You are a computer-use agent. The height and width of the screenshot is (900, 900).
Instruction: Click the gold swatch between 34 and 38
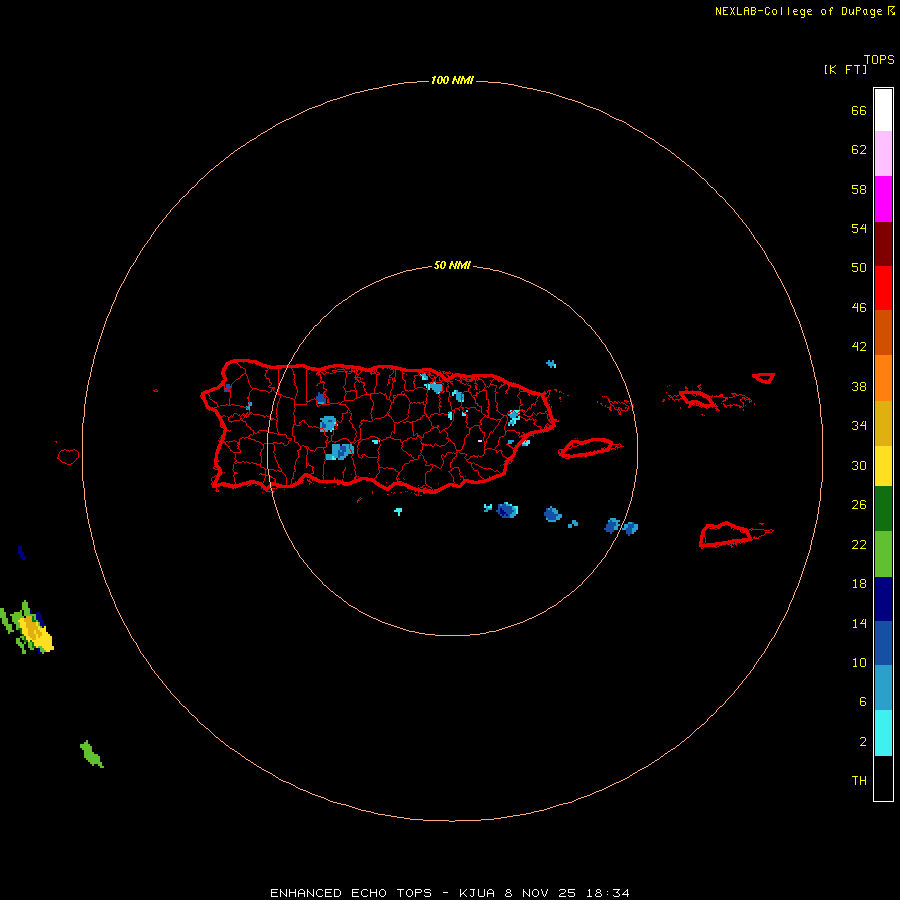(883, 423)
